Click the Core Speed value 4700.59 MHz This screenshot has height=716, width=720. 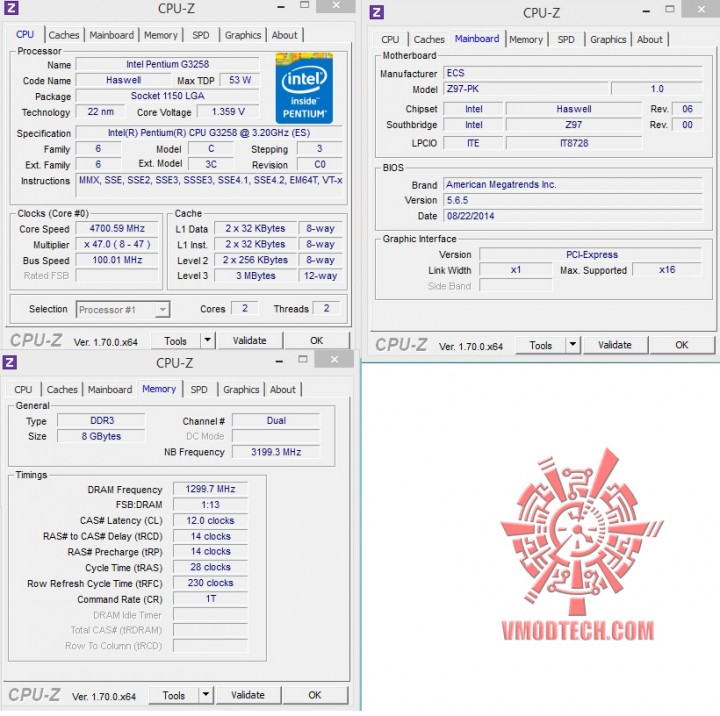click(117, 228)
